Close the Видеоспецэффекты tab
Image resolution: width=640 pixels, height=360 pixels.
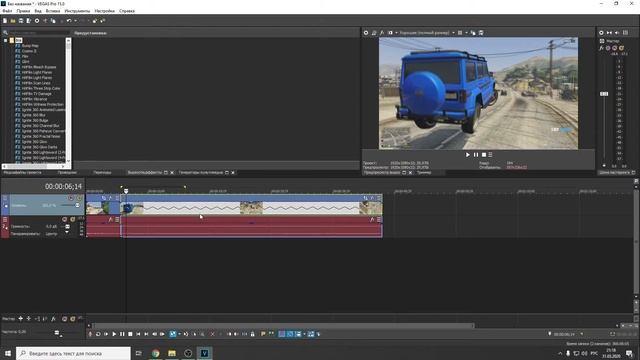click(172, 173)
